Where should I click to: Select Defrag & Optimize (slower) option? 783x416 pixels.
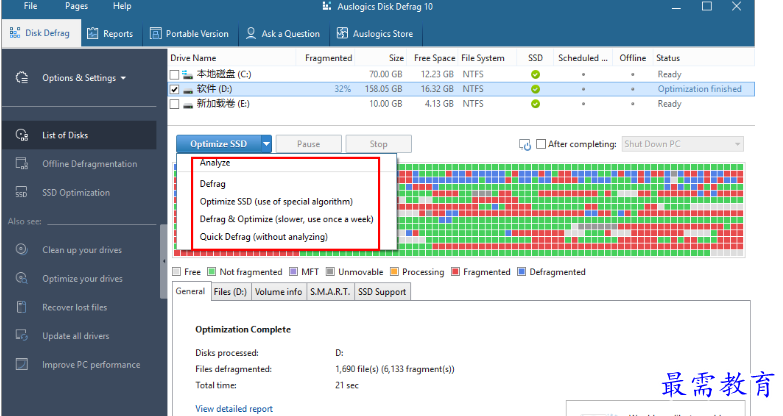286,219
